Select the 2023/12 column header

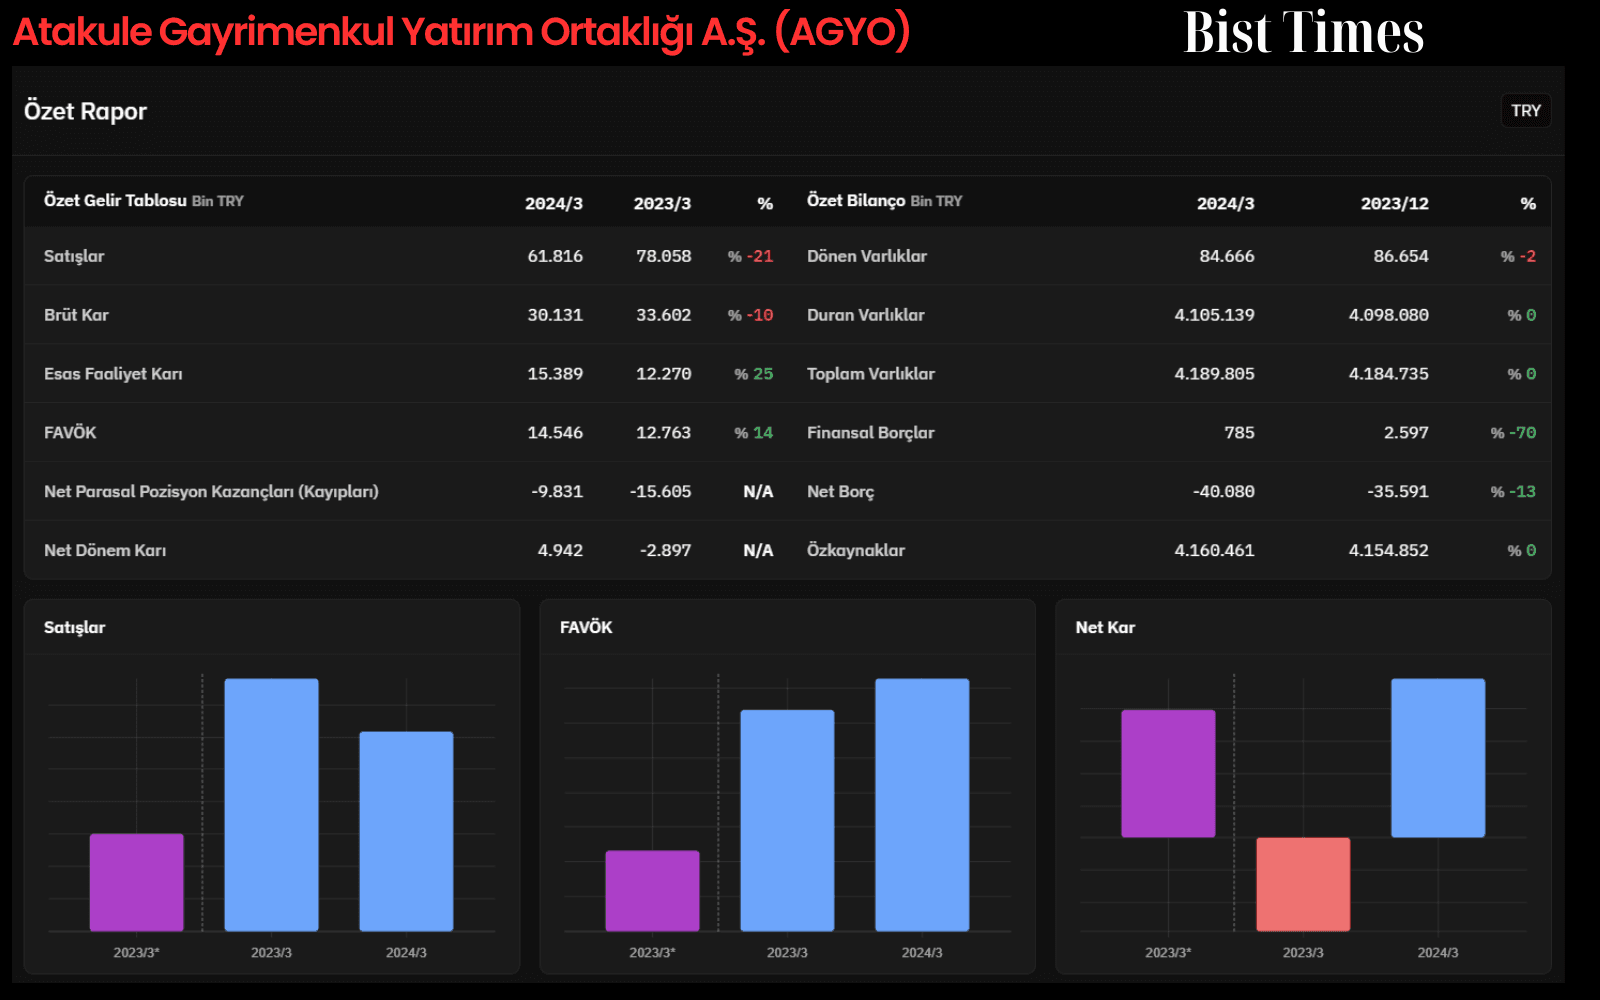coord(1394,203)
